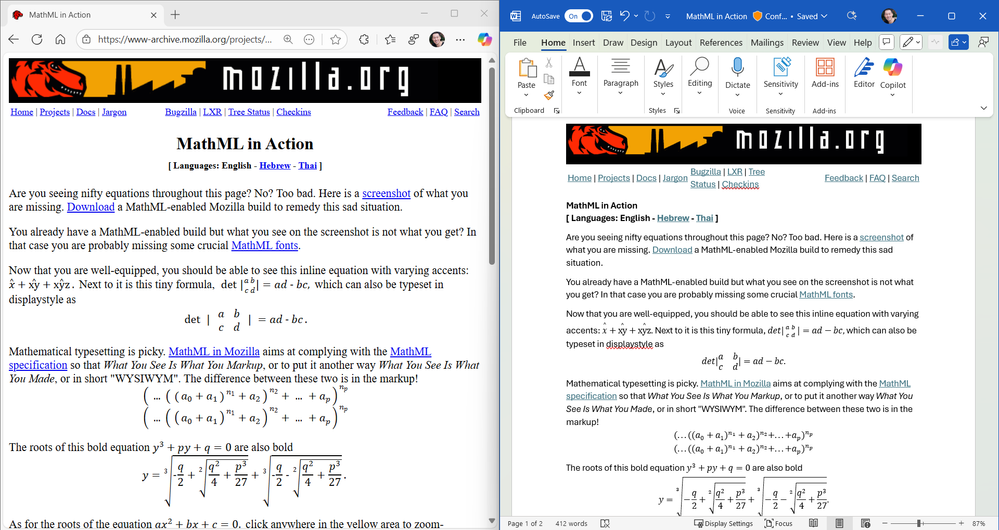999x530 pixels.
Task: Click Redo in Word title bar
Action: tap(650, 16)
